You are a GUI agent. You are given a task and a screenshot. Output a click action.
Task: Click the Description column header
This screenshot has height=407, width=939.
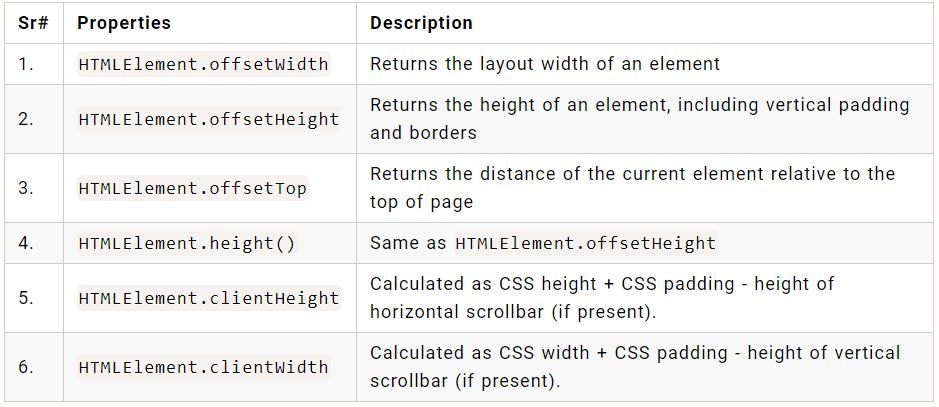(421, 23)
